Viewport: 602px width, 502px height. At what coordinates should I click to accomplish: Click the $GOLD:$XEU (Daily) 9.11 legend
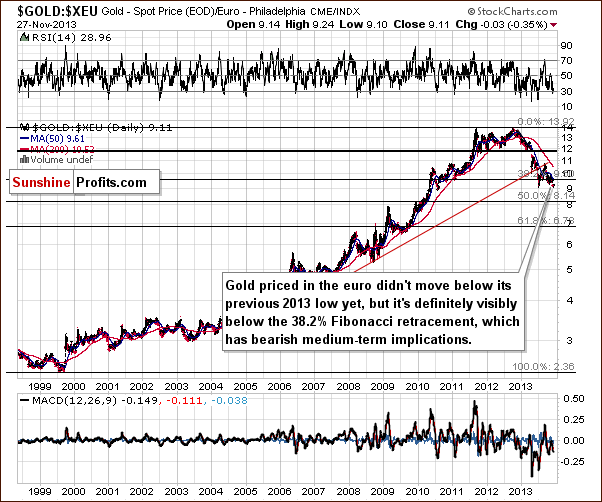click(96, 127)
